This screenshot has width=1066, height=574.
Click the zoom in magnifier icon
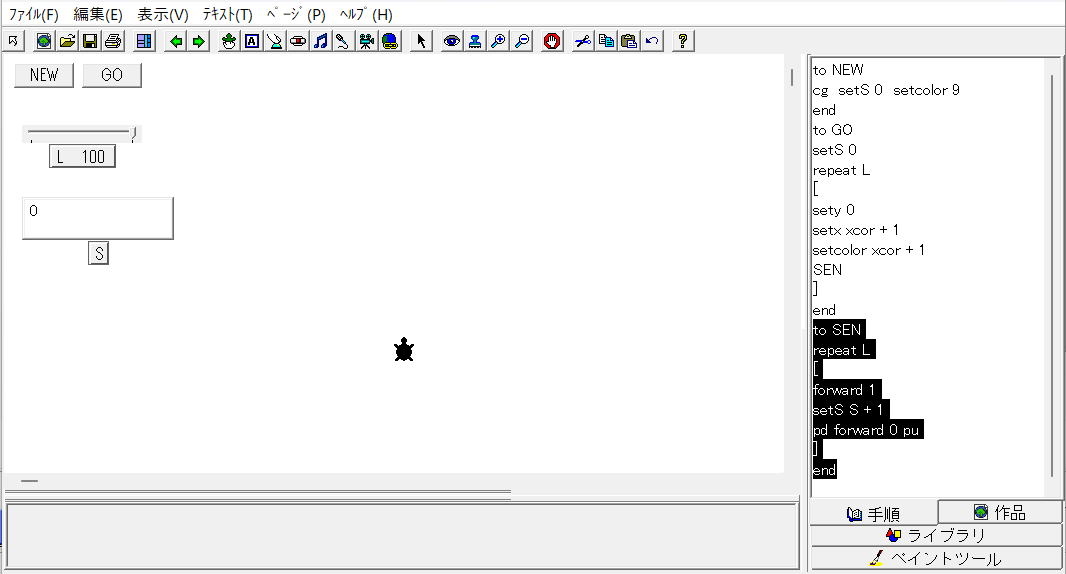[x=498, y=41]
